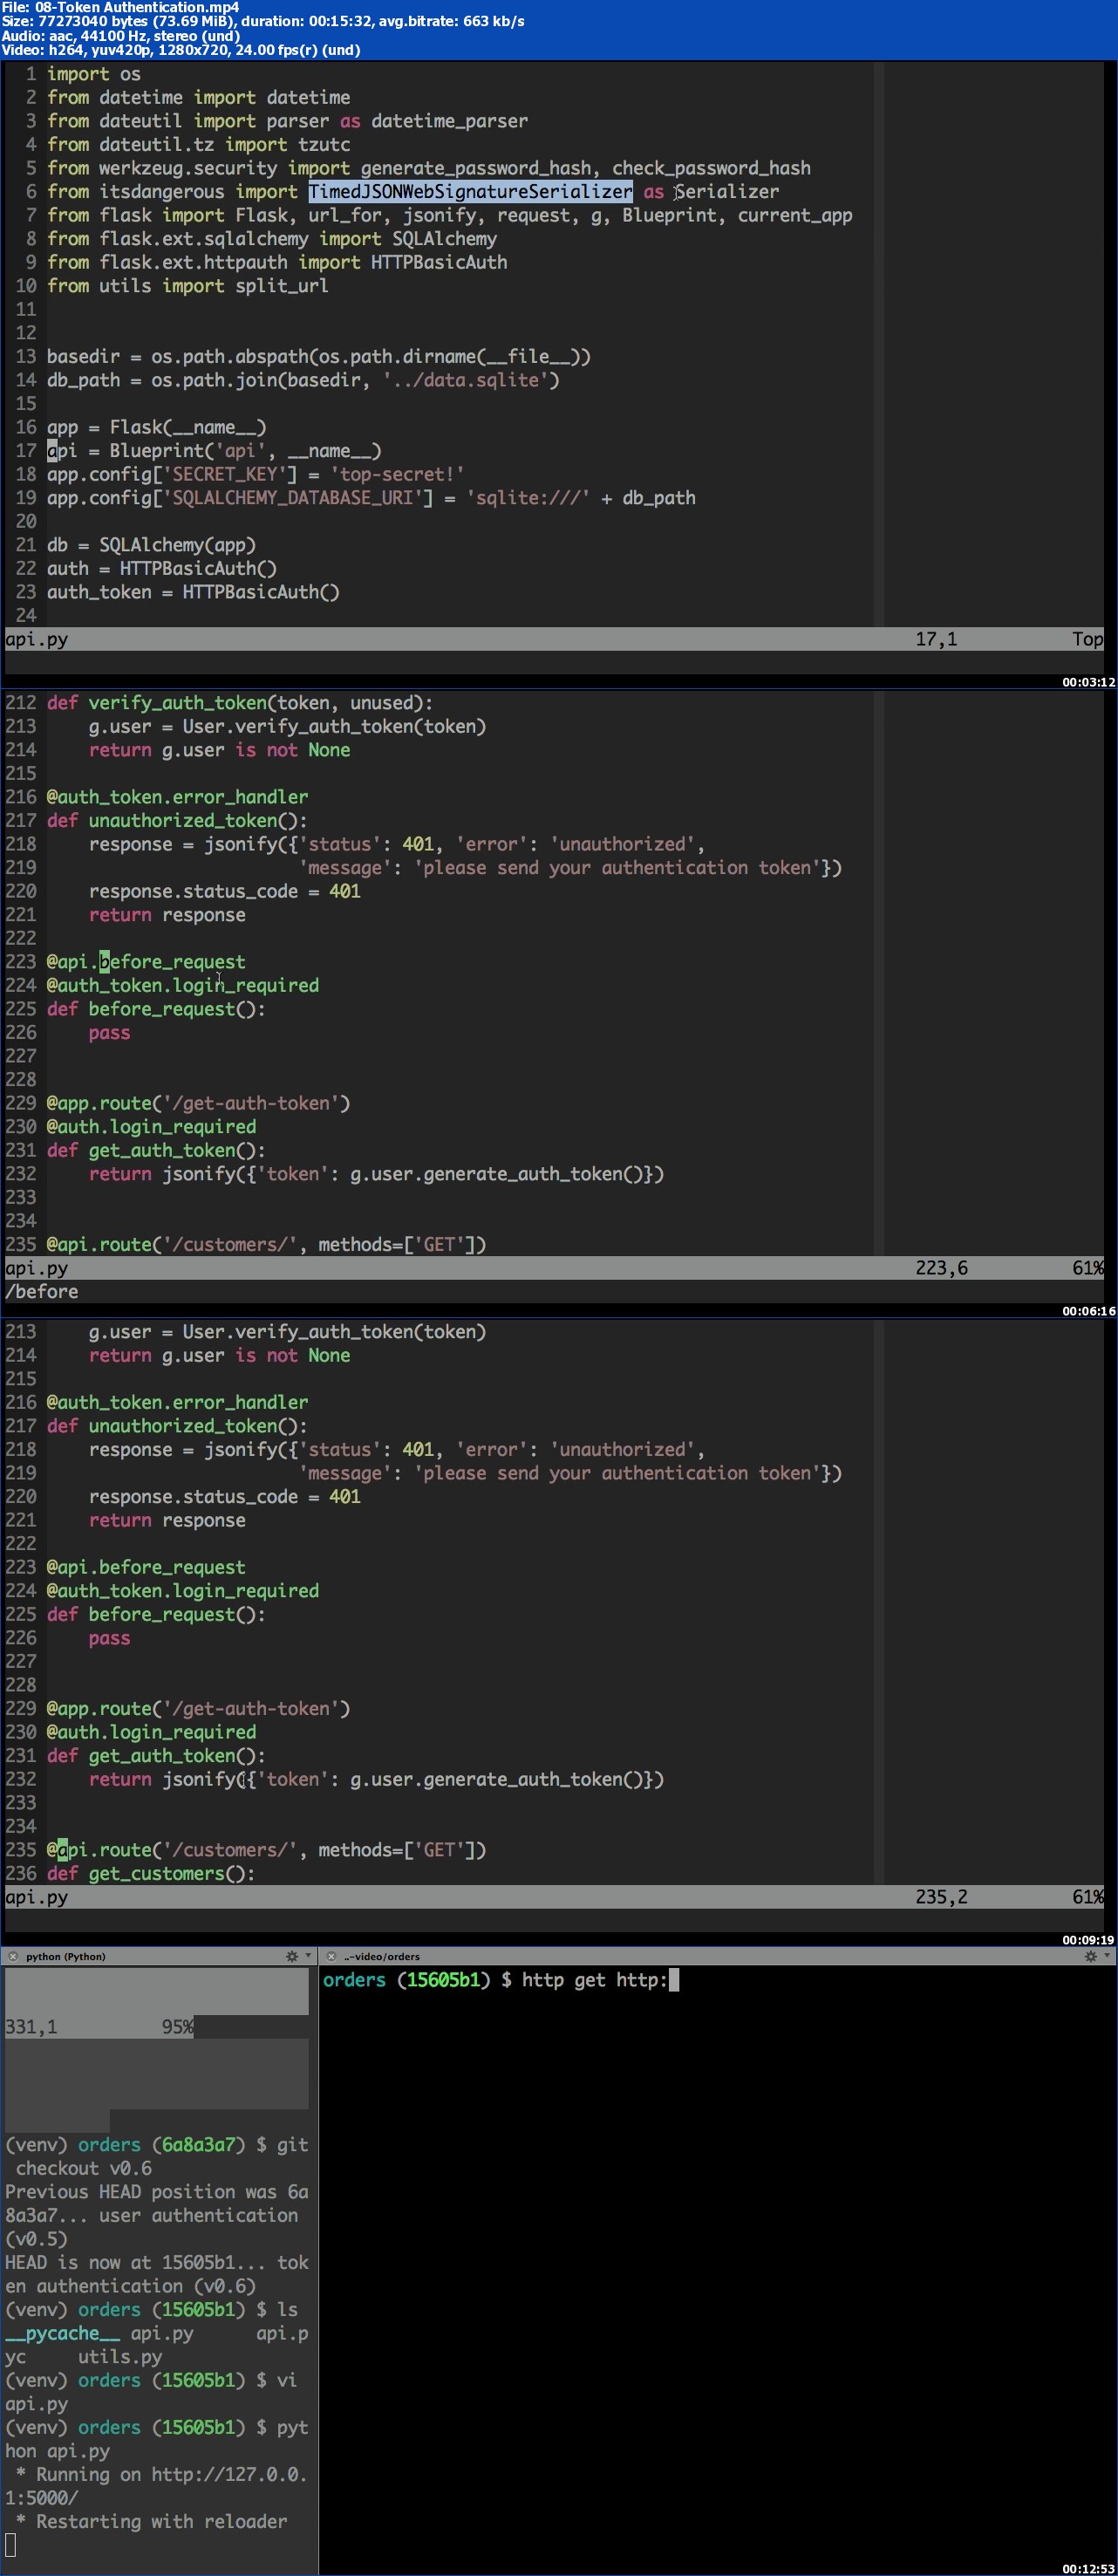Click the frame timestamp 00:03:12
Image resolution: width=1118 pixels, height=2576 pixels.
point(1088,682)
